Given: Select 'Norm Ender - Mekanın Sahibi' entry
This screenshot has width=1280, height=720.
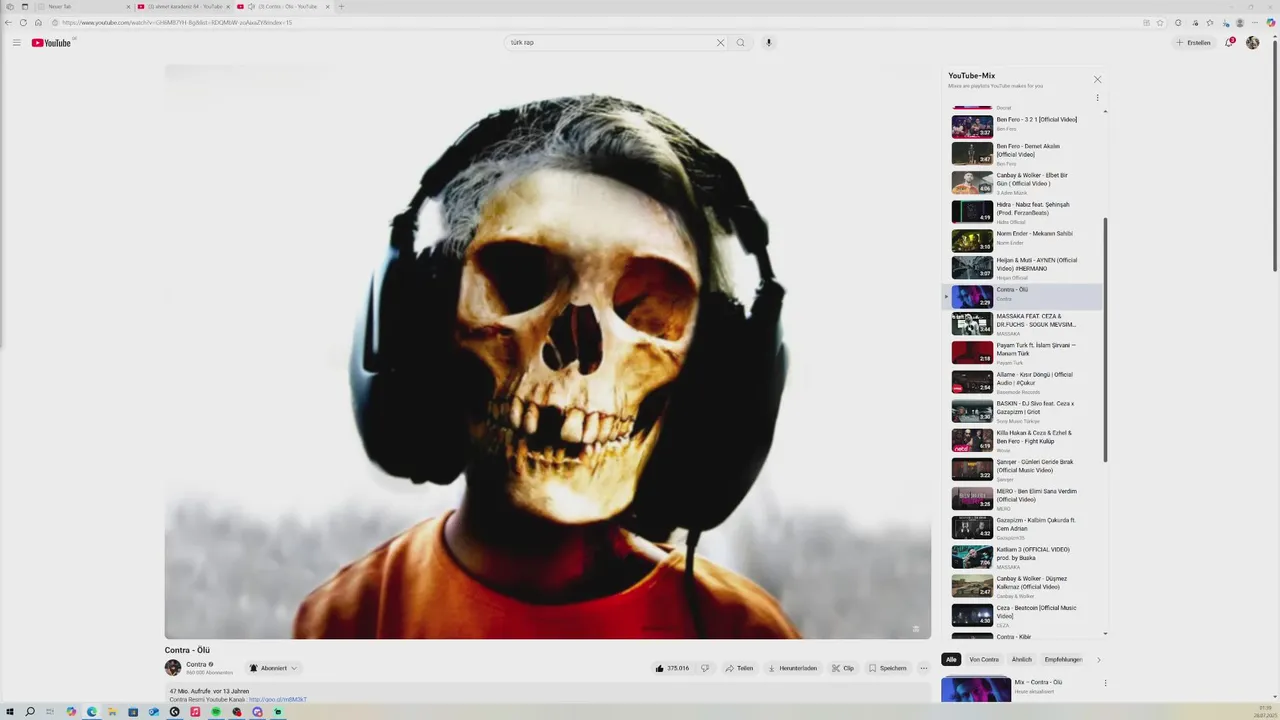Looking at the screenshot, I should [x=1023, y=240].
